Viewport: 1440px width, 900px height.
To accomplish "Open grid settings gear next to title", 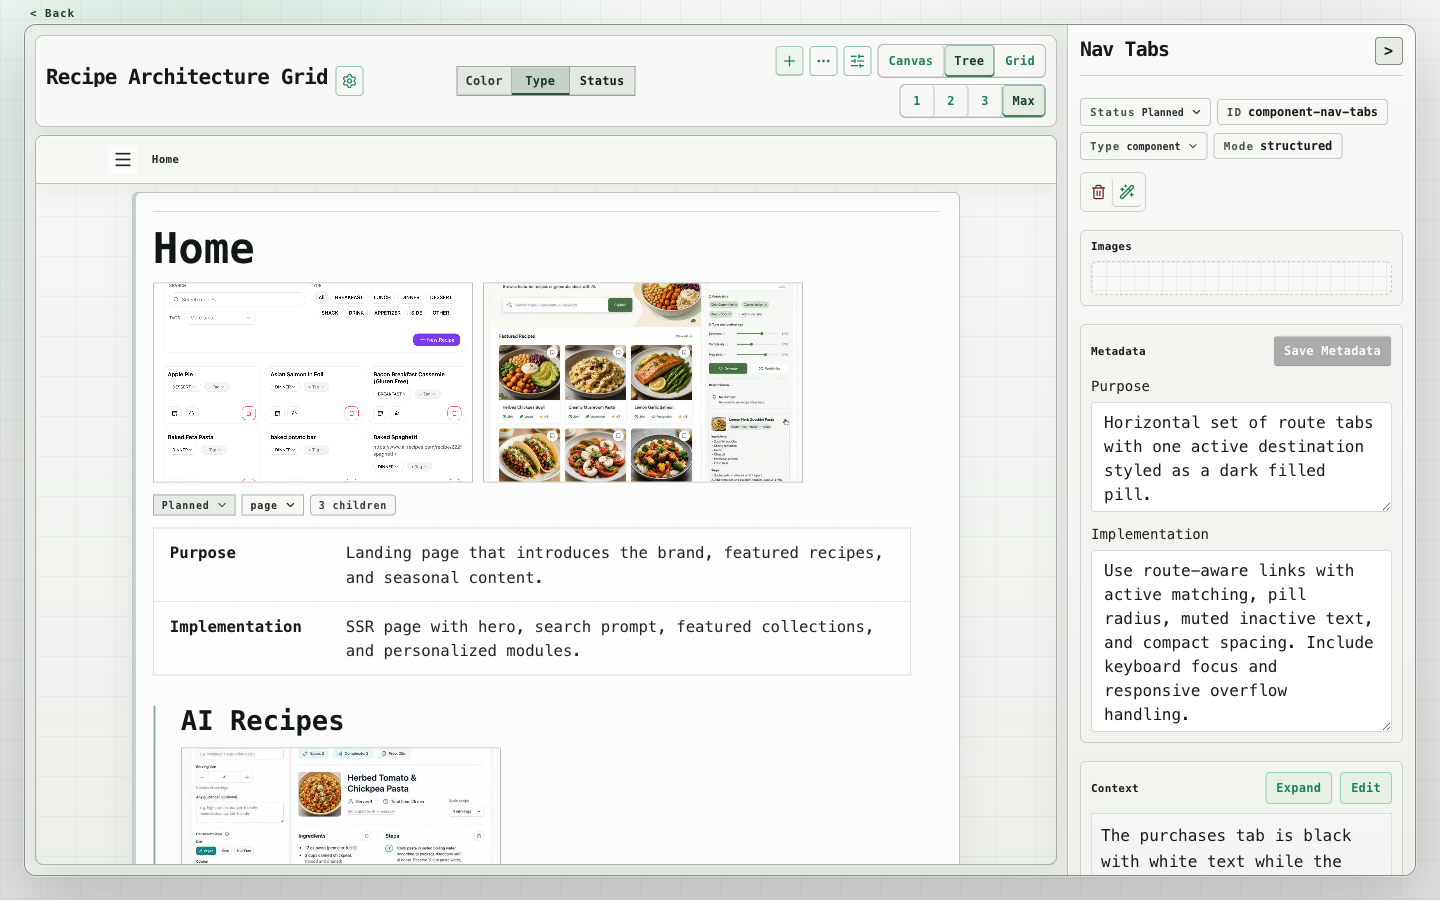I will (x=349, y=81).
